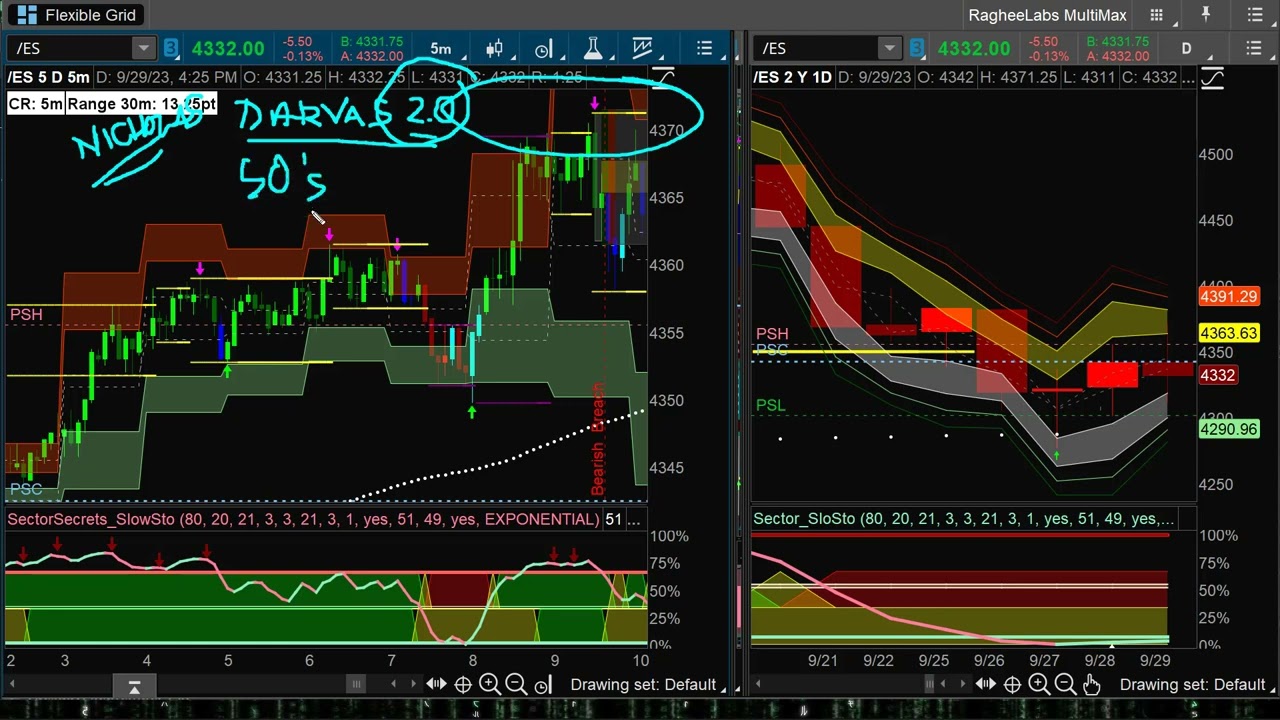Image resolution: width=1280 pixels, height=720 pixels.
Task: Click the right chart 4332.00 last price
Action: click(x=974, y=49)
